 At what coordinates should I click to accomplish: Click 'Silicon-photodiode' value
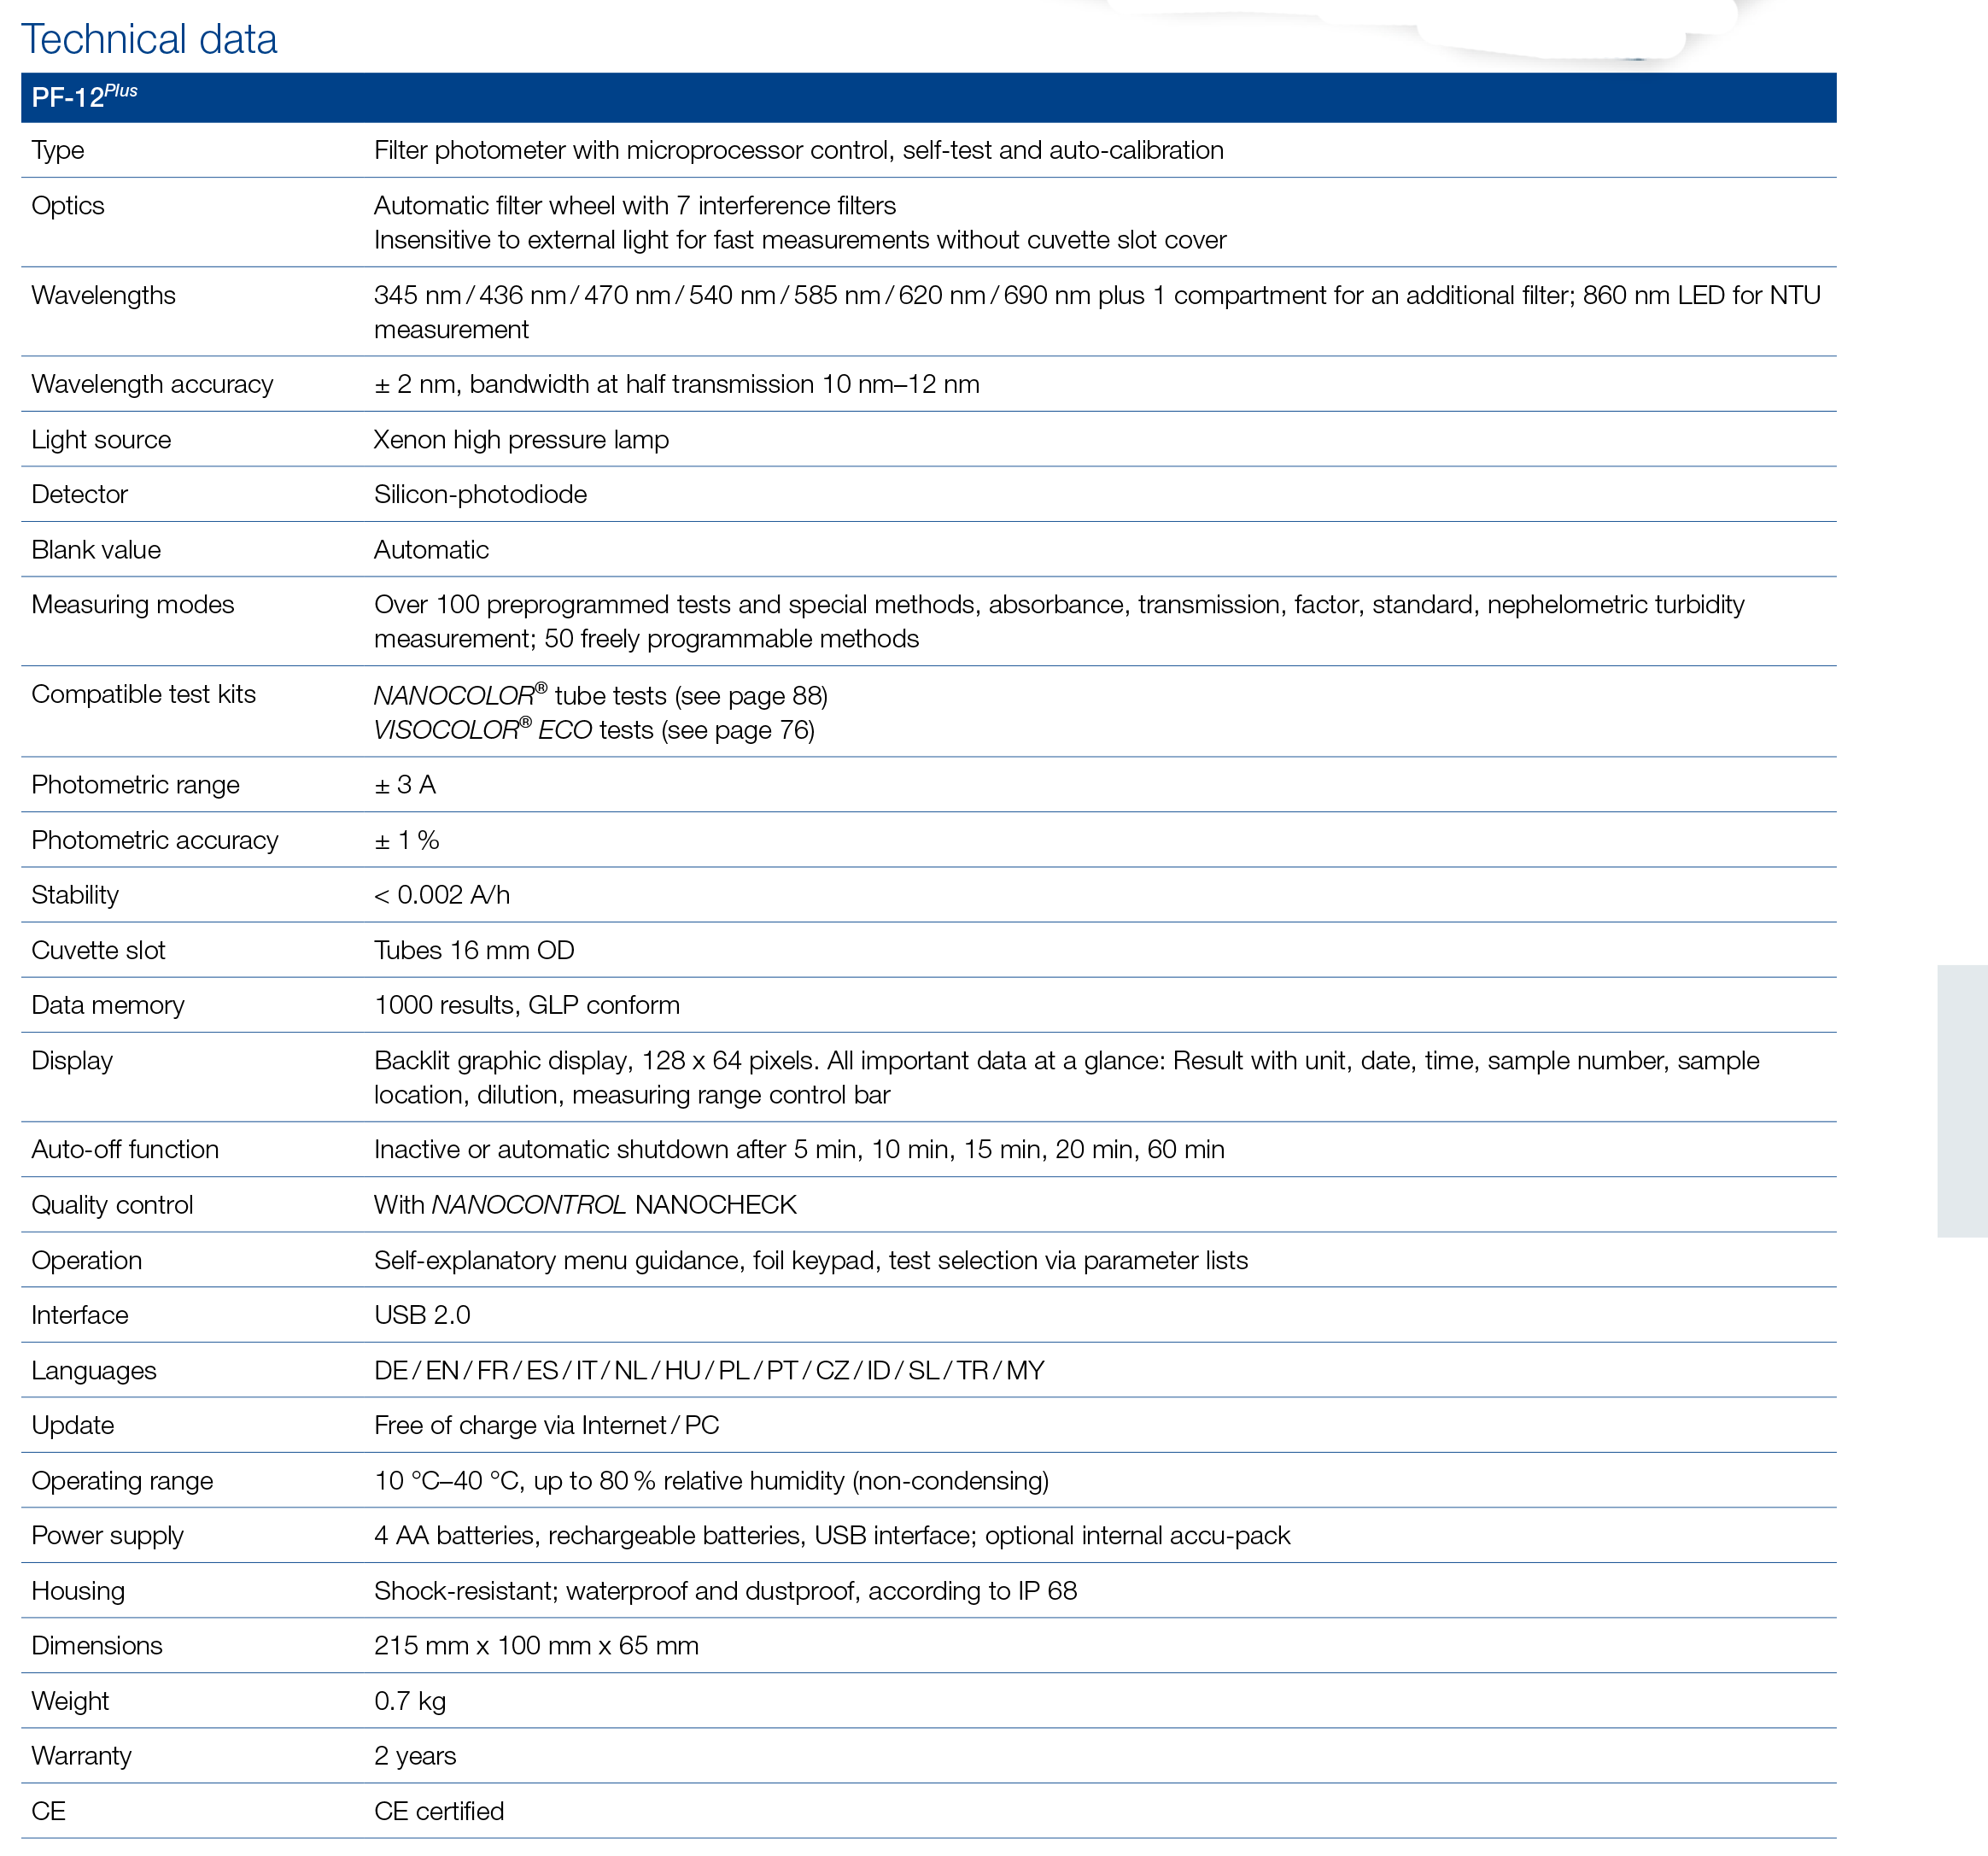tap(480, 494)
